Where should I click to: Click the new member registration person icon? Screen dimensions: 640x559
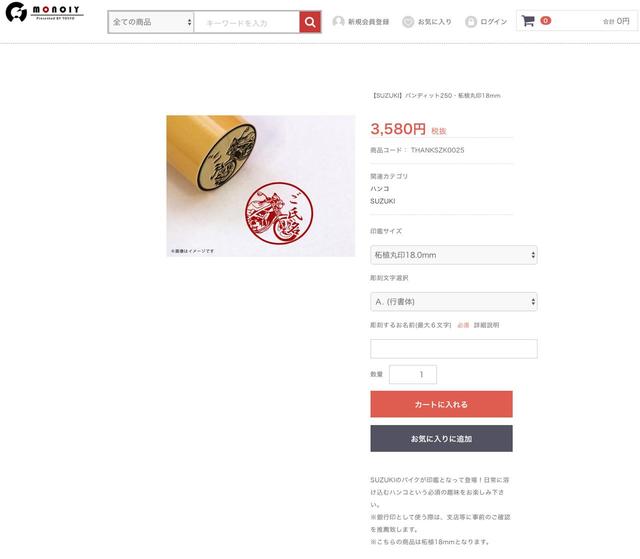click(x=338, y=21)
